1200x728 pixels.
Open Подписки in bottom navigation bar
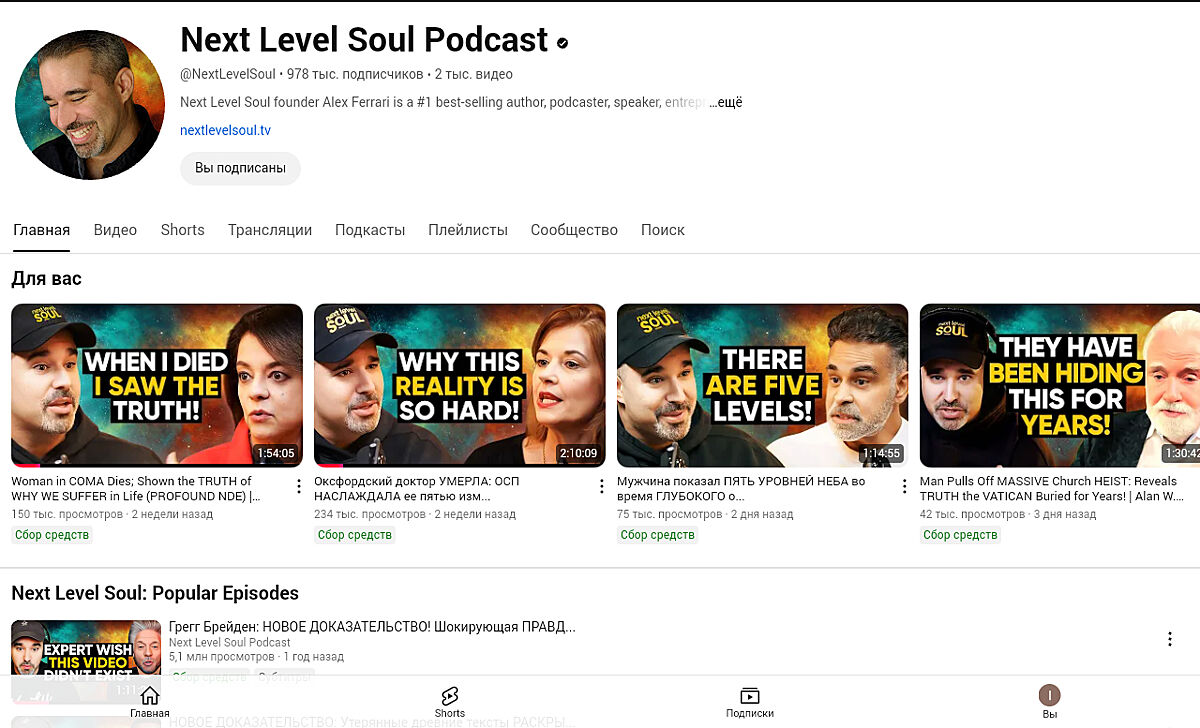[749, 697]
